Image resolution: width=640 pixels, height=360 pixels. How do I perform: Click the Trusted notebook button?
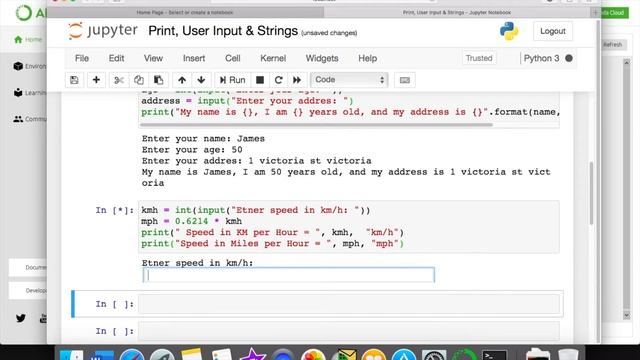[x=479, y=58]
